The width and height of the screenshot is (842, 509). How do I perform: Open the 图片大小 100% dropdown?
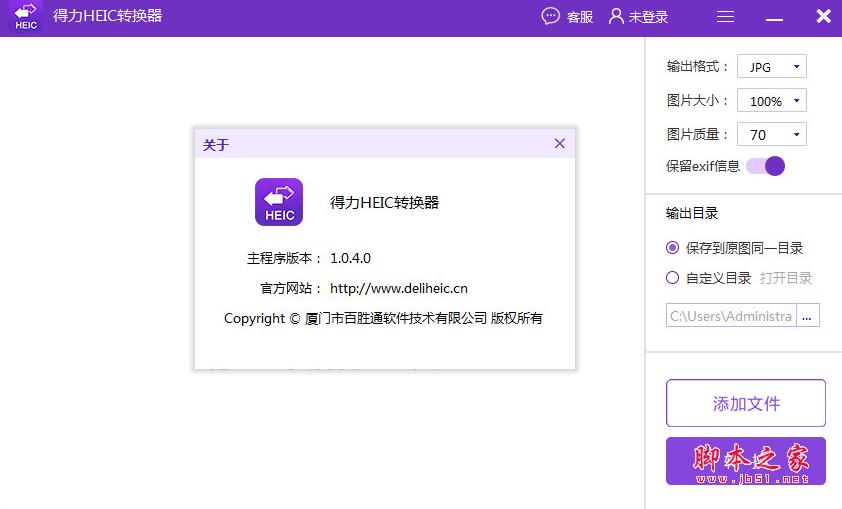click(x=772, y=100)
